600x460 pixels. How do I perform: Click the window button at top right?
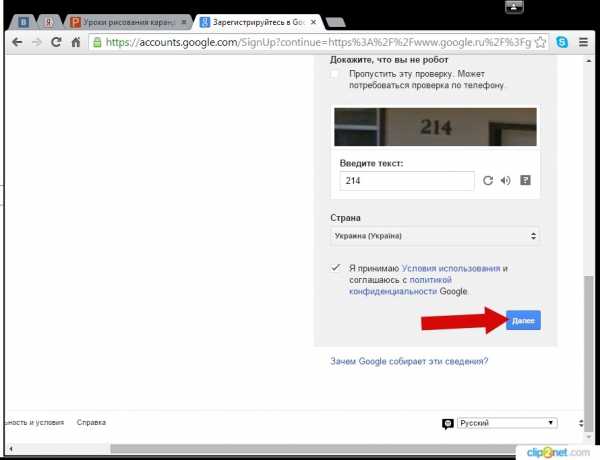point(514,7)
